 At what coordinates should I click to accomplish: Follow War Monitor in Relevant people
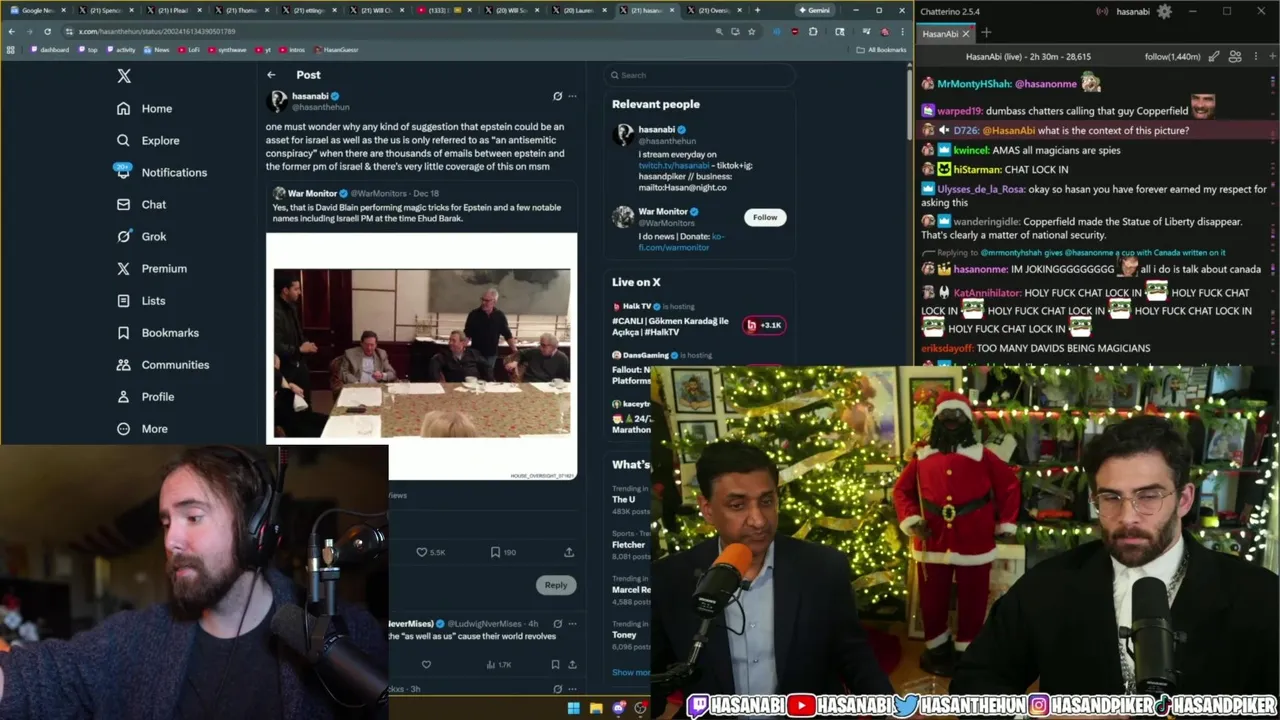point(765,217)
